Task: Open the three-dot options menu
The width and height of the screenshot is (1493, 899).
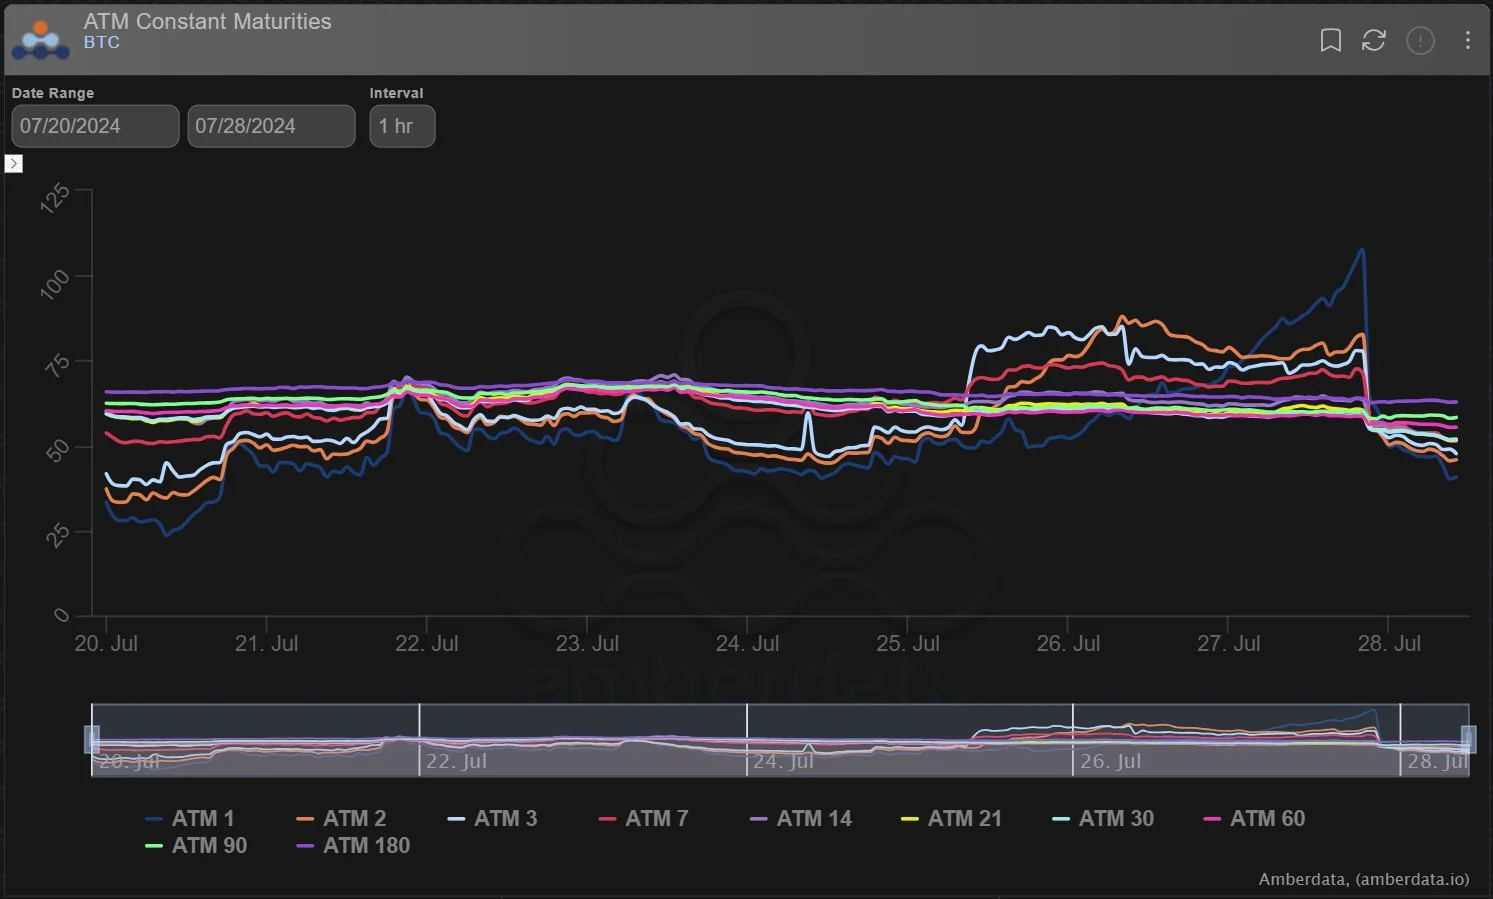Action: (1467, 40)
